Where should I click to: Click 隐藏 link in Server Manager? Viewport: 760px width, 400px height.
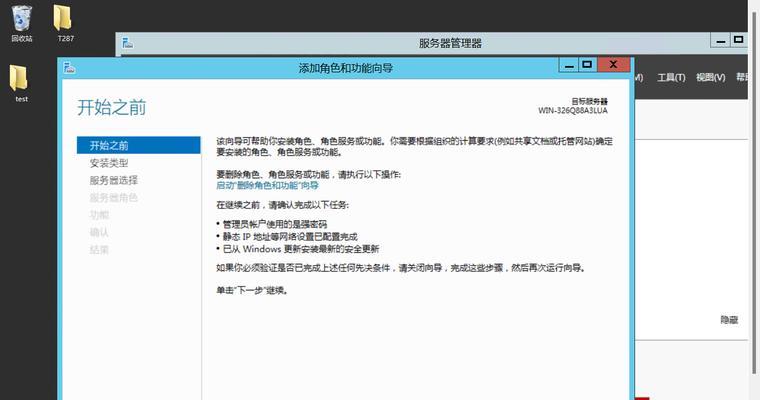[729, 320]
